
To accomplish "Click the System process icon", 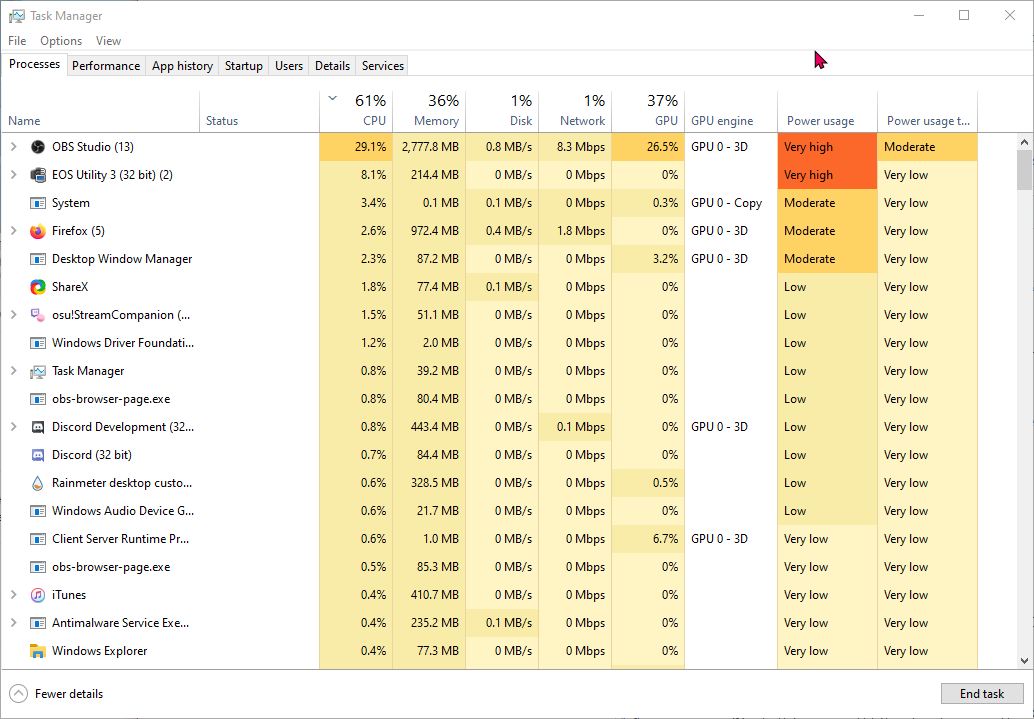I will 38,203.
